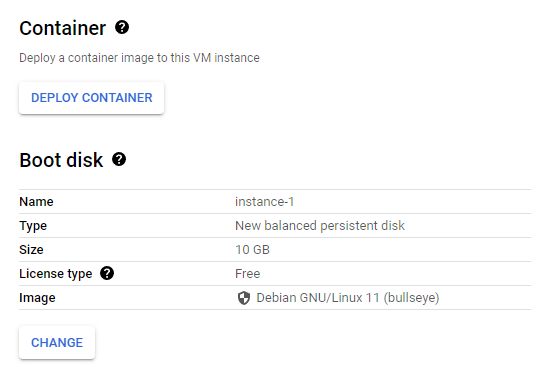Click the CHANGE boot disk button
The width and height of the screenshot is (550, 382).
[x=57, y=342]
